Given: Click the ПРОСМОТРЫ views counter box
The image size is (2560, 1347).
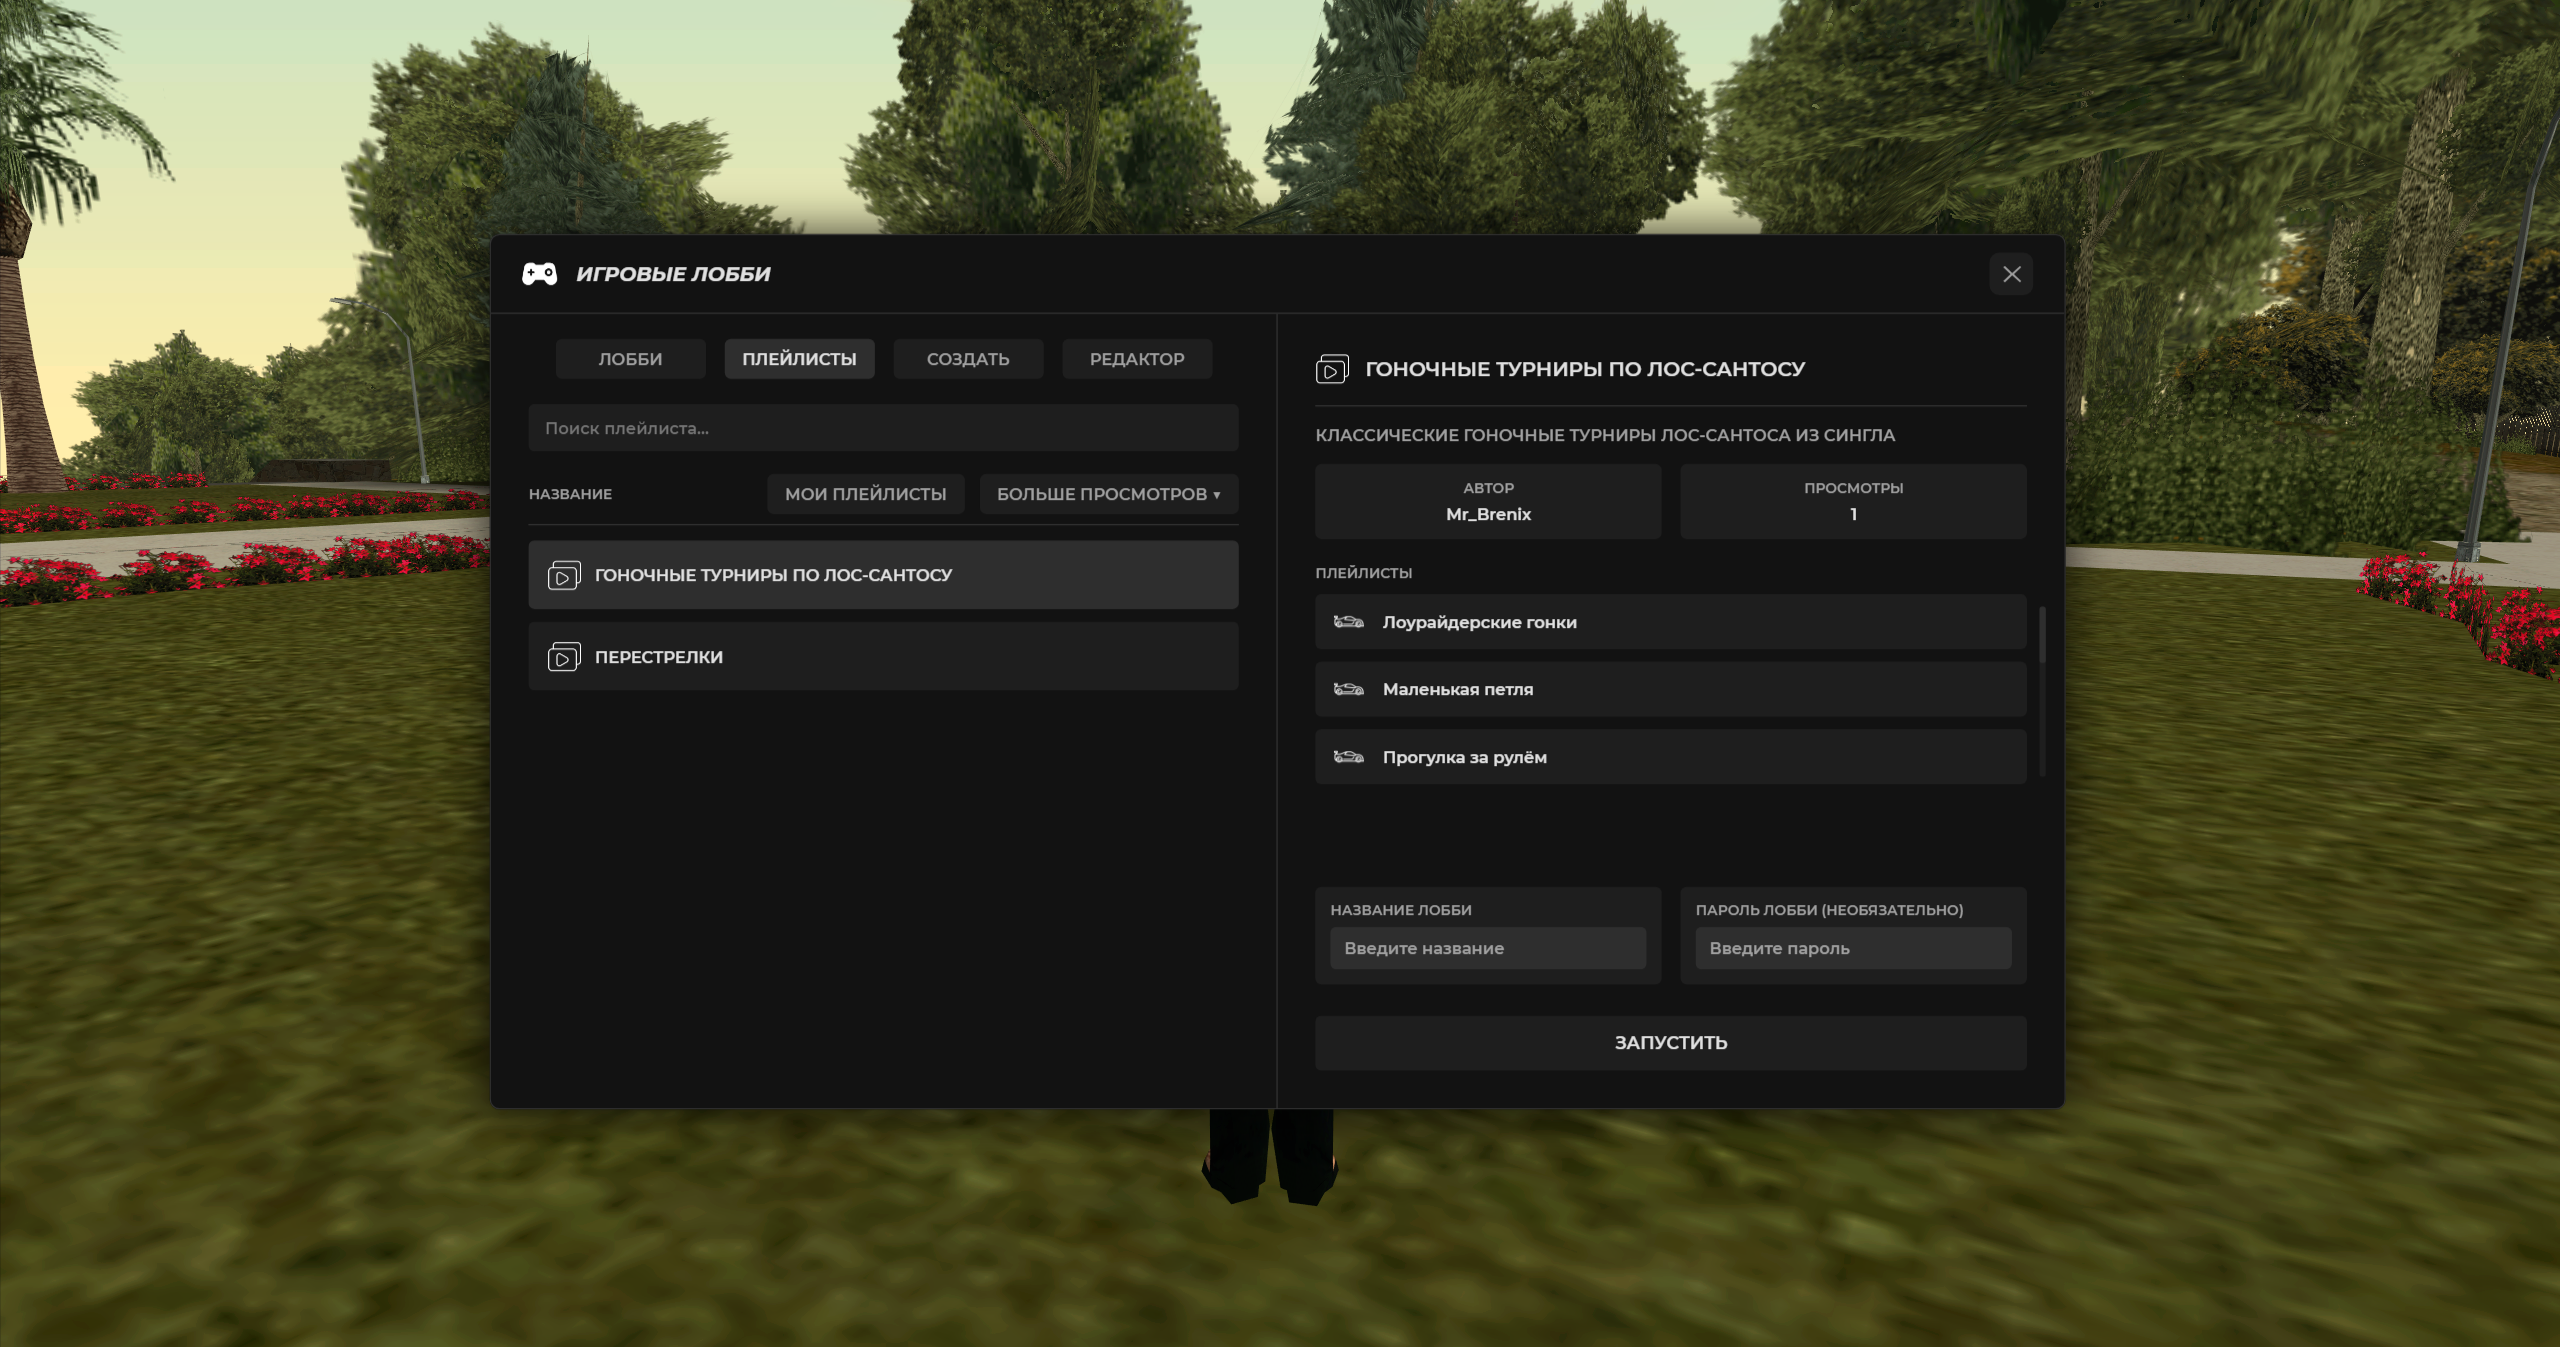Looking at the screenshot, I should pyautogui.click(x=1853, y=502).
